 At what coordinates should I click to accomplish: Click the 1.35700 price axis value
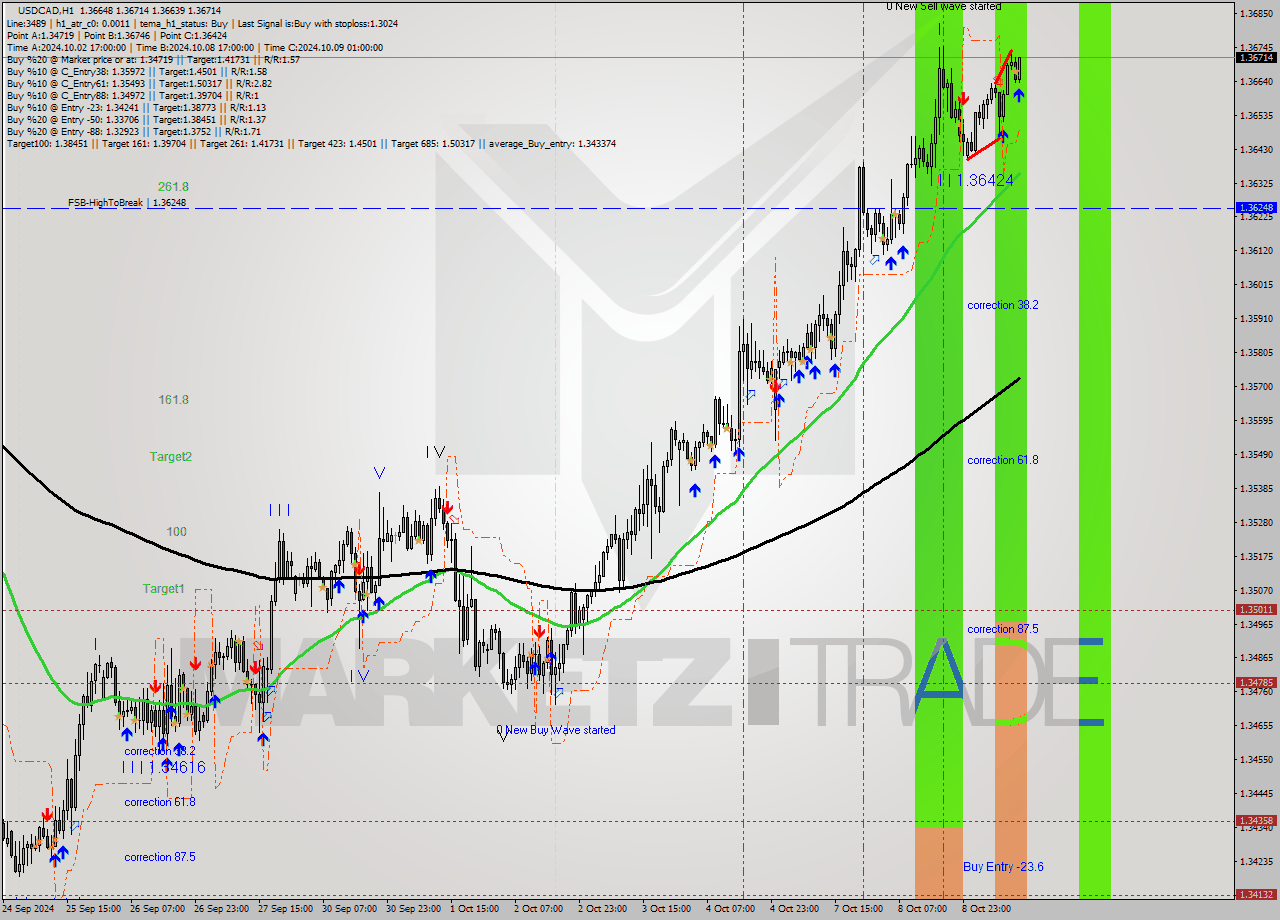pos(1256,386)
